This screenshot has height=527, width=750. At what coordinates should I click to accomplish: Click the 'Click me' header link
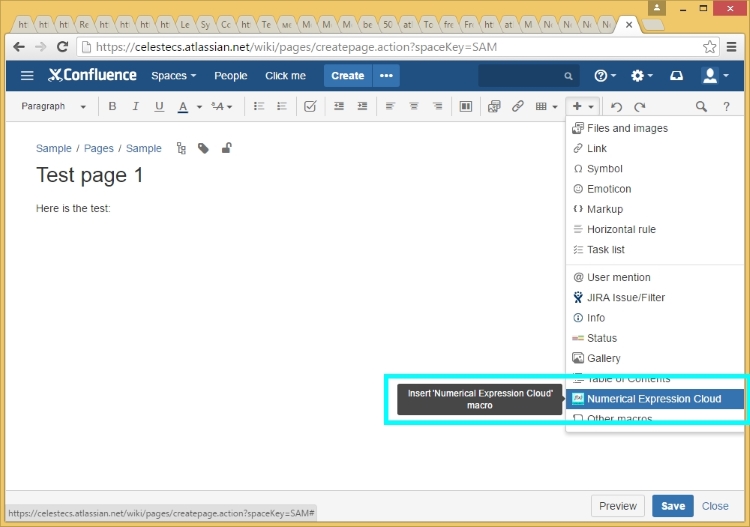[x=286, y=76]
